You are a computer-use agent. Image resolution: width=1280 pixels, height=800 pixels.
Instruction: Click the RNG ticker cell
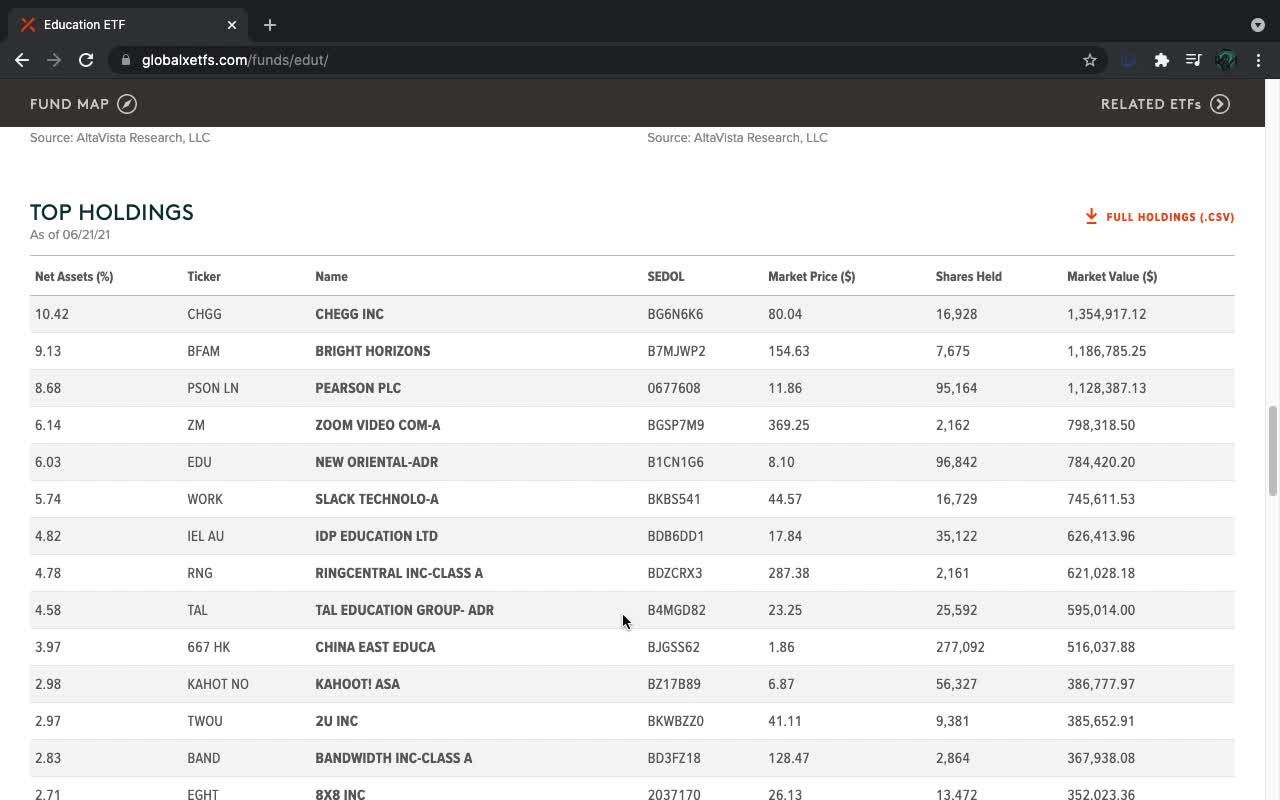(x=200, y=573)
